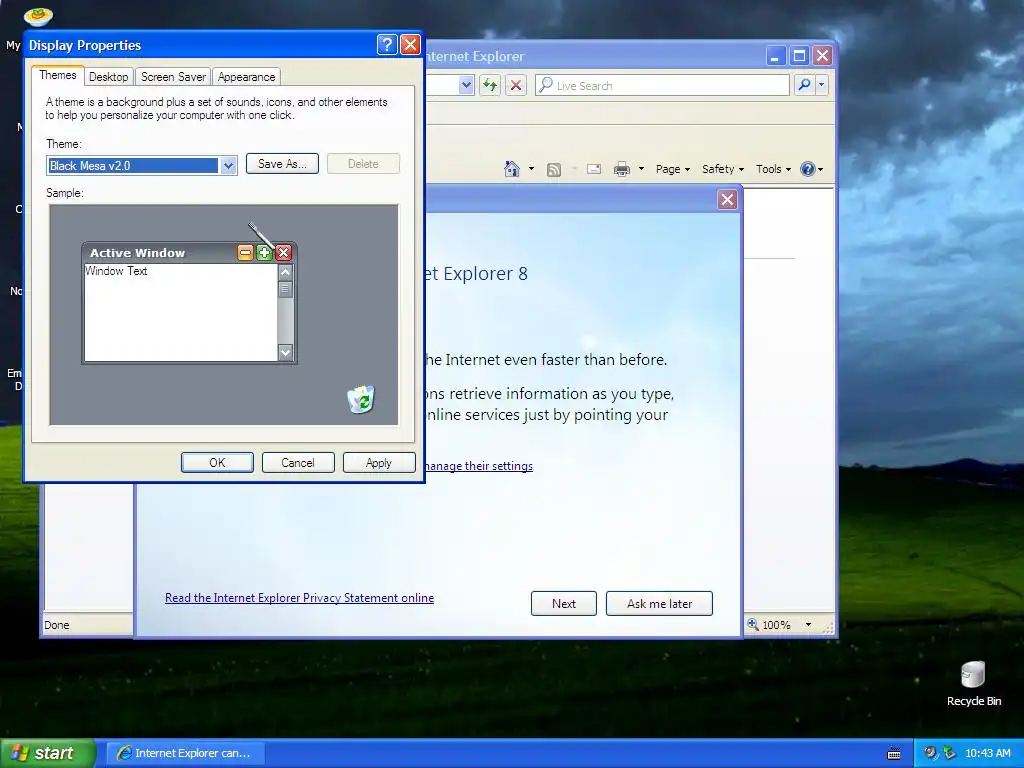
Task: Open the Help question mark icon in IE
Action: coord(808,169)
